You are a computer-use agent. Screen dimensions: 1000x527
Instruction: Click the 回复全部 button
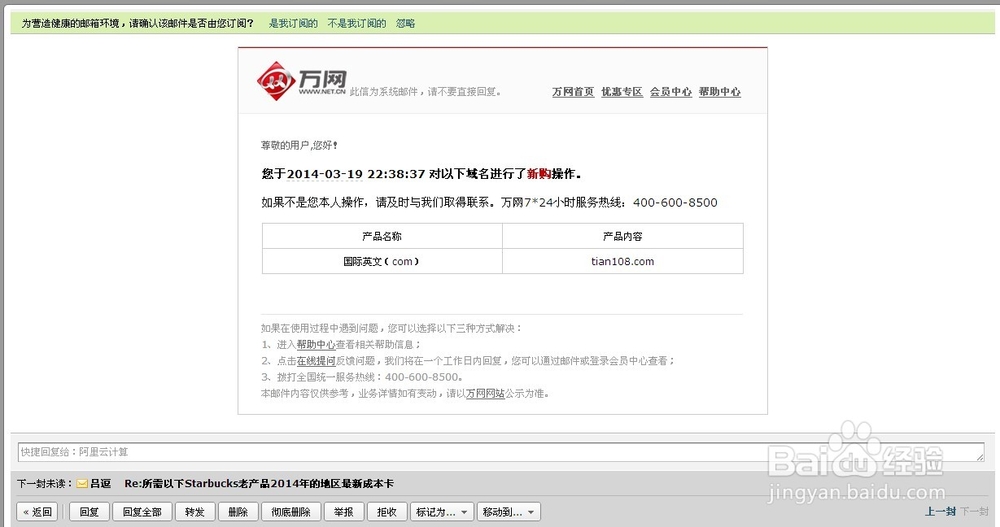[x=142, y=512]
